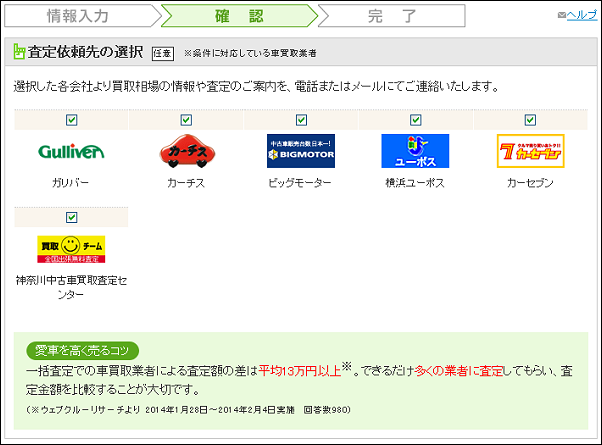Click the green icon beside 査定依頼先の選択
Viewport: 602px width, 445px height.
(x=19, y=51)
